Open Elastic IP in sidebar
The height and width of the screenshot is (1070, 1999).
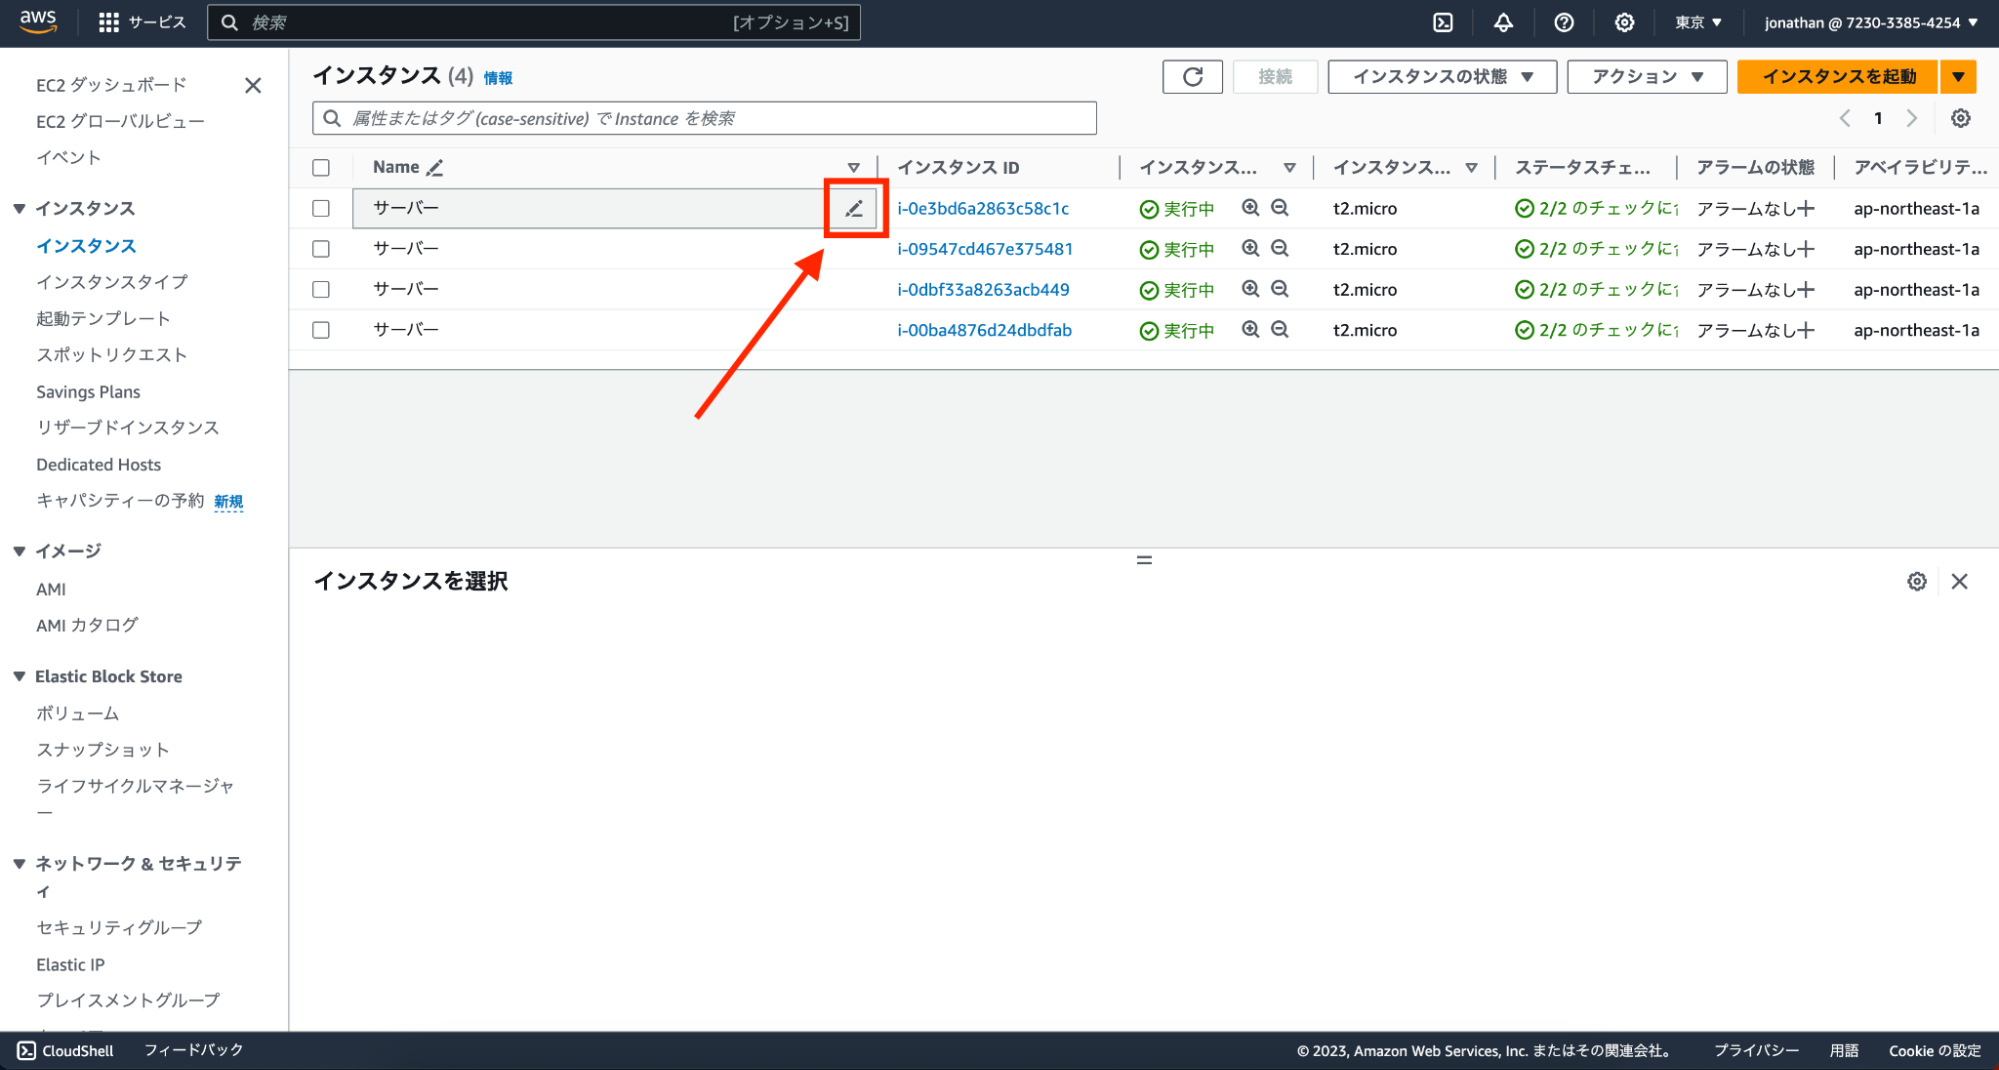tap(70, 964)
